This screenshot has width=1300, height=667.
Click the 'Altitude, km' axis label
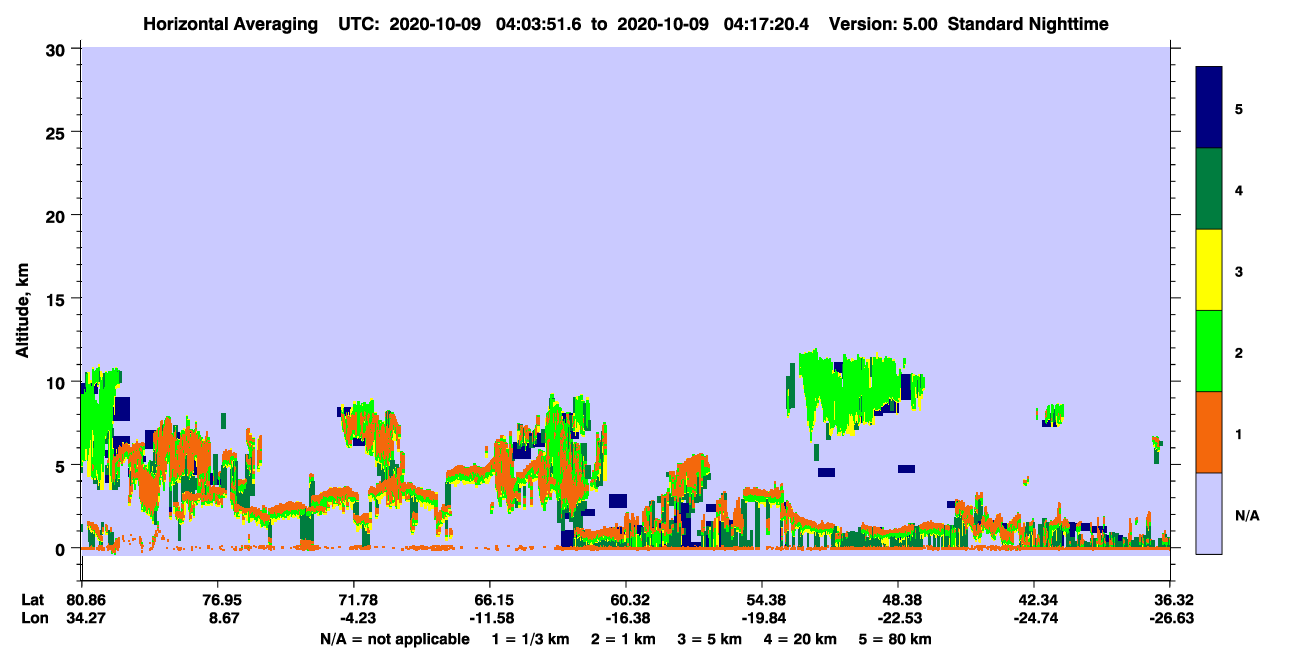[x=22, y=312]
